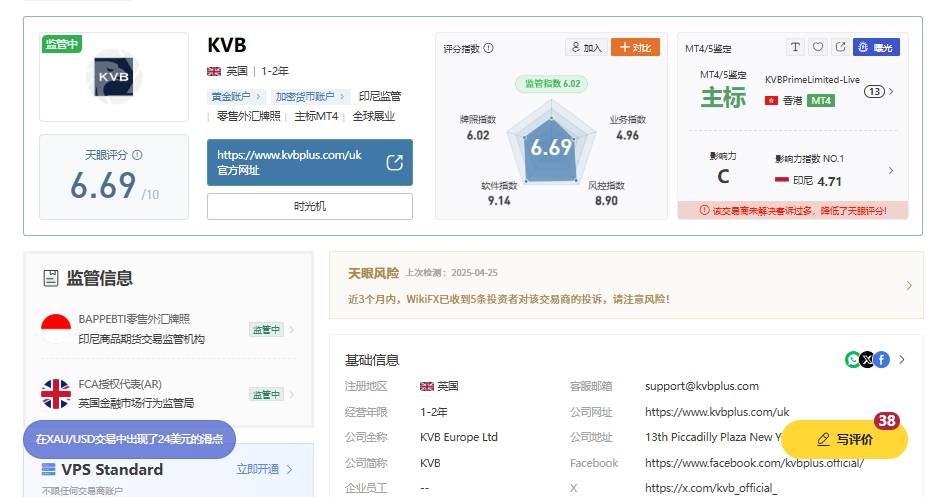Click the UK flag icon for FCA

point(56,394)
